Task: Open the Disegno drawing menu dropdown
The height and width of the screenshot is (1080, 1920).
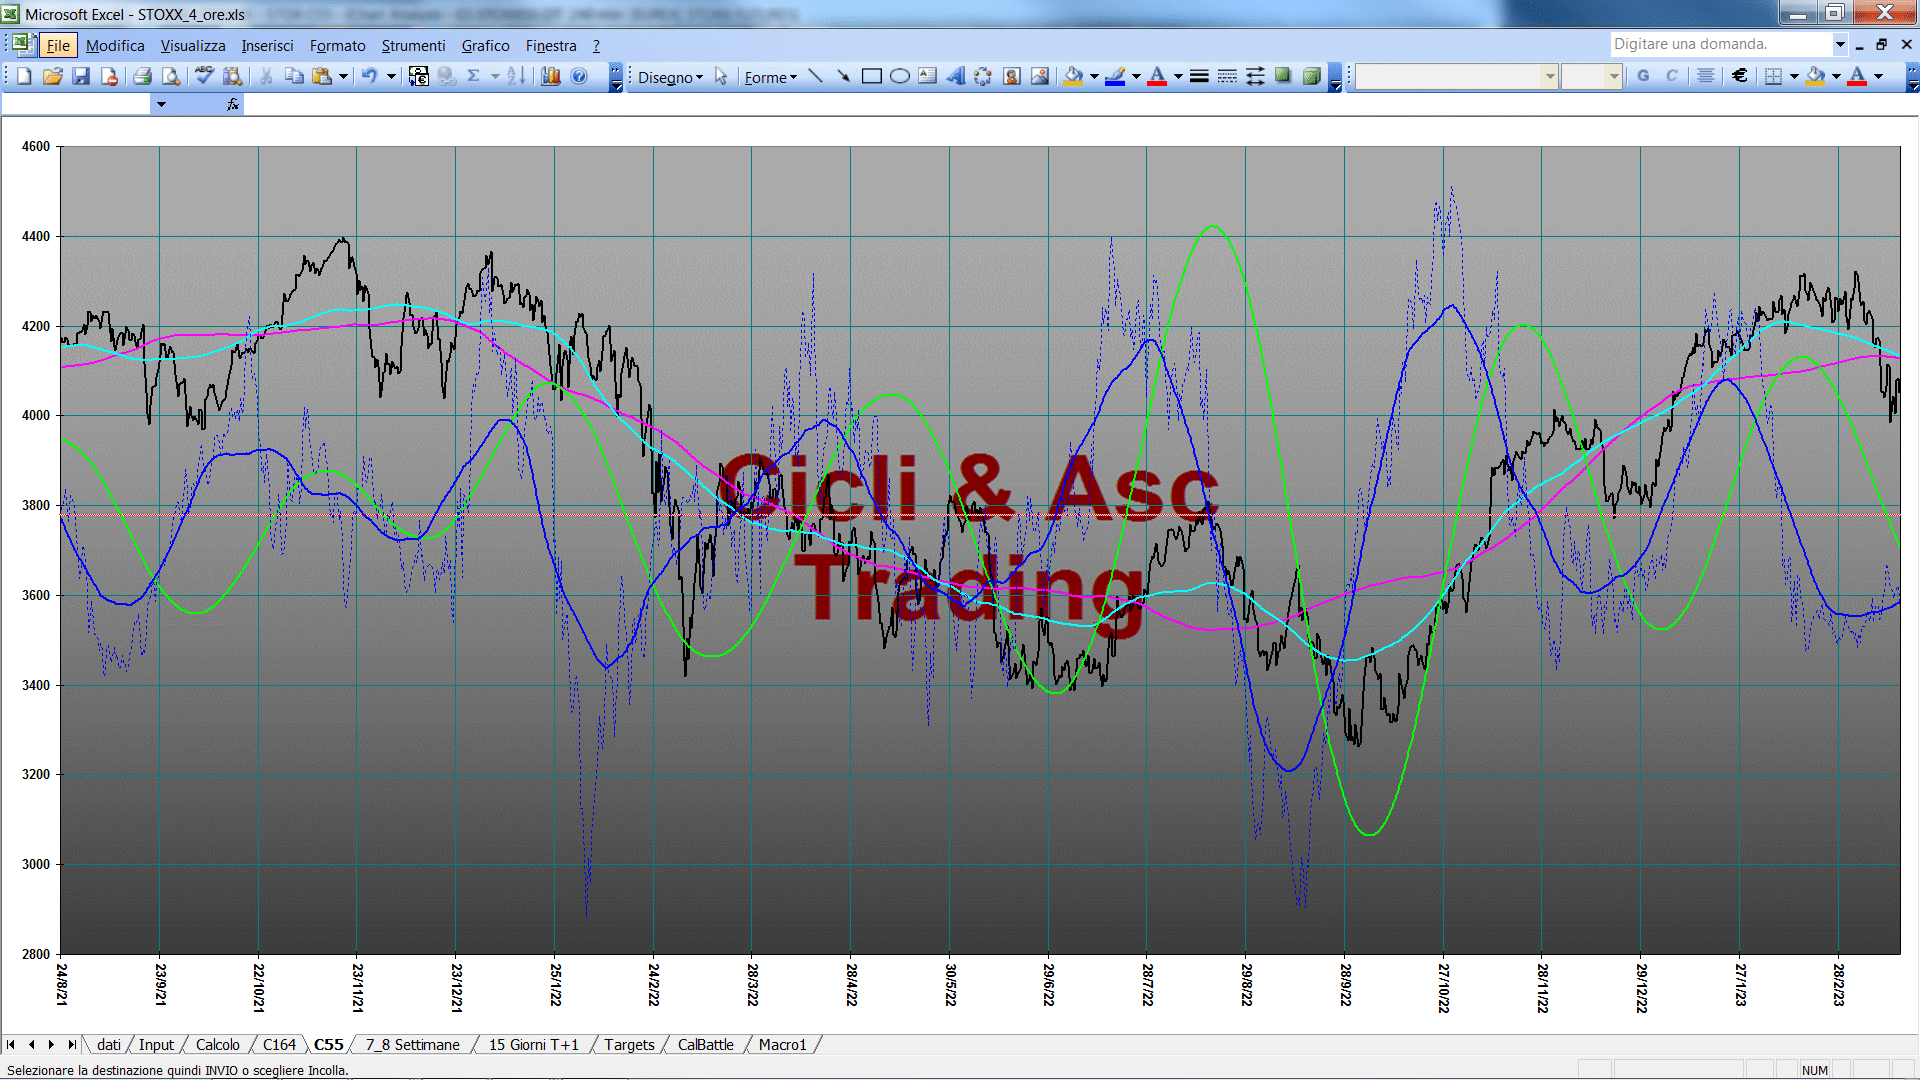Action: pos(670,77)
